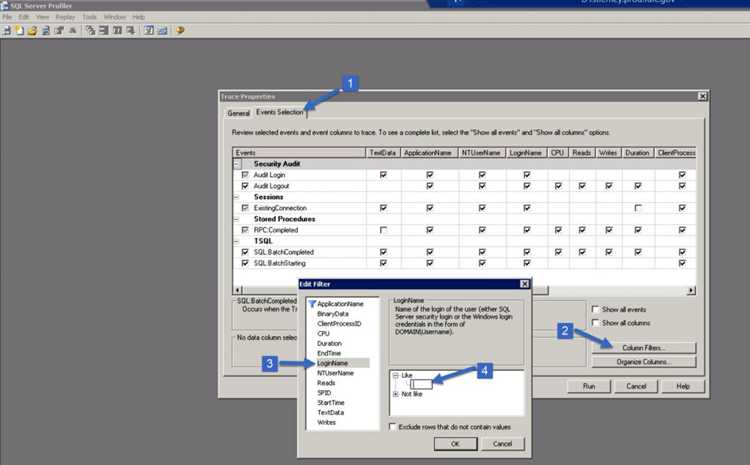Close the Edit Filter dialog with X
The width and height of the screenshot is (750, 465).
pos(526,285)
